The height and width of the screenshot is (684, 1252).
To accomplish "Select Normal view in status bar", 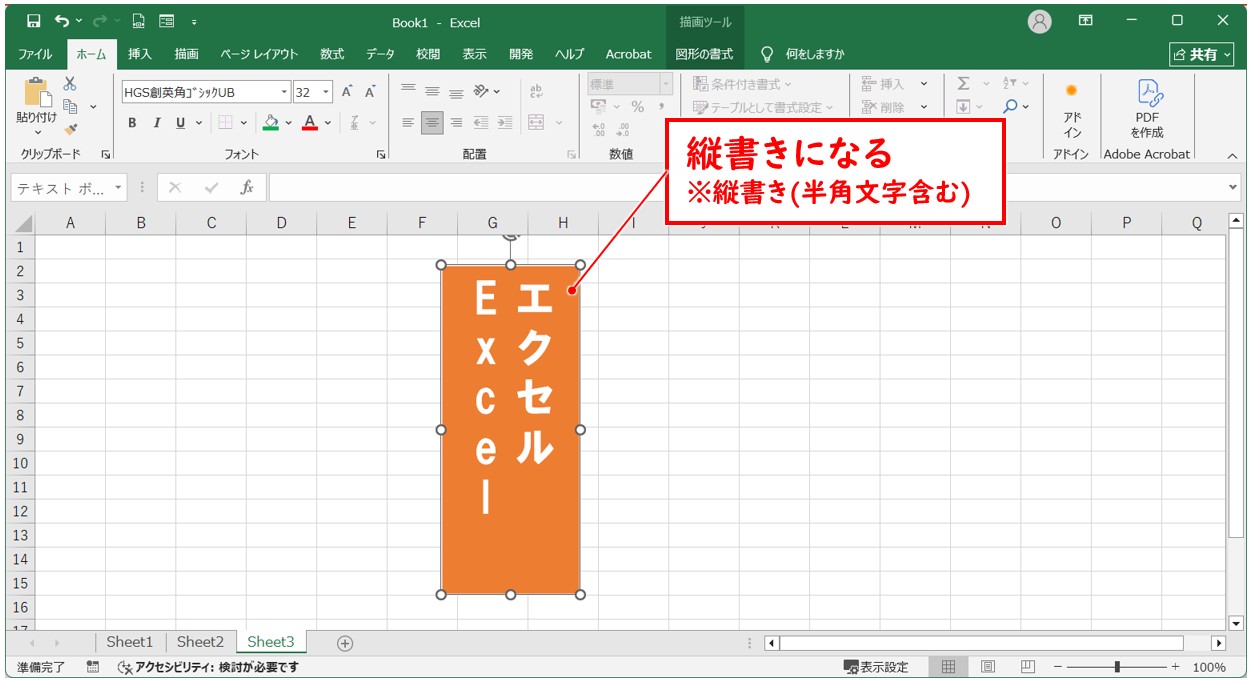I will [x=948, y=667].
